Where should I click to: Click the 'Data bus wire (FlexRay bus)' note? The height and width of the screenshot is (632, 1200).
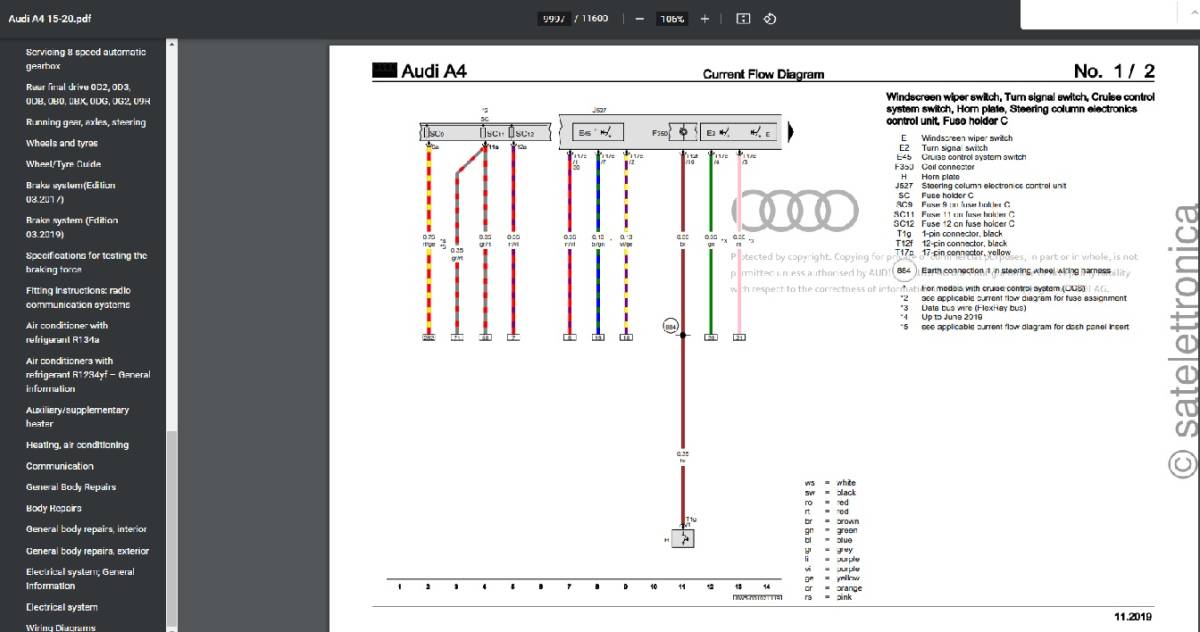coord(972,307)
